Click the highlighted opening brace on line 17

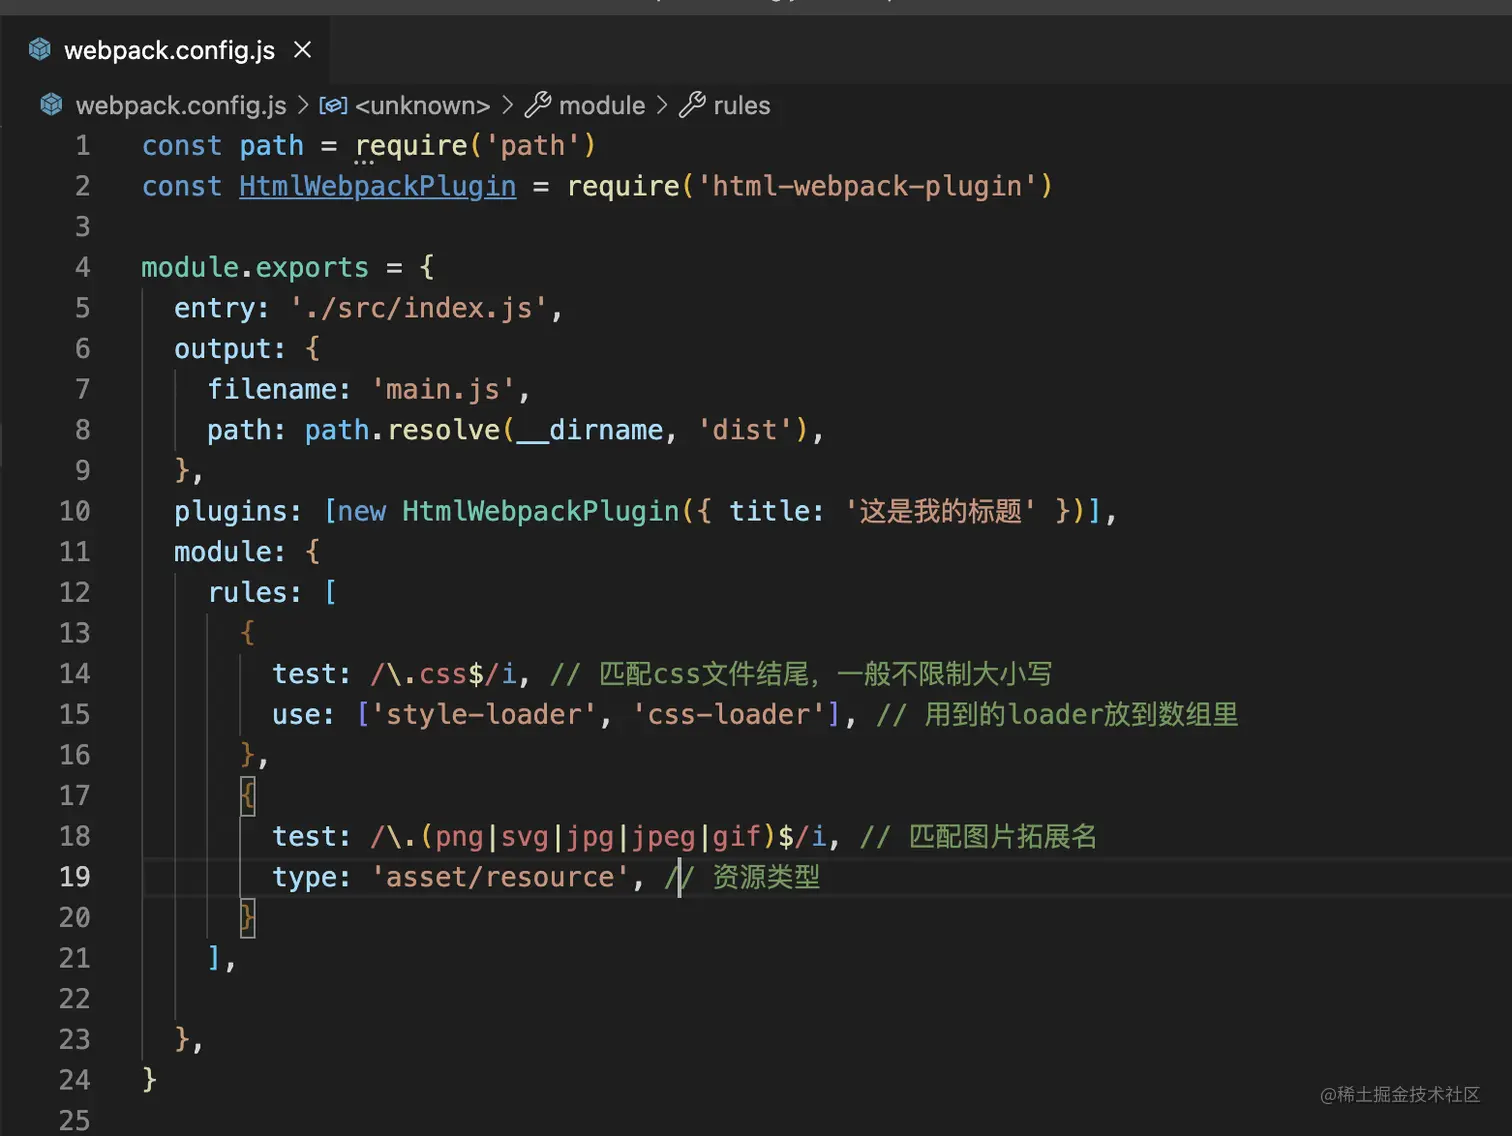[x=248, y=796]
